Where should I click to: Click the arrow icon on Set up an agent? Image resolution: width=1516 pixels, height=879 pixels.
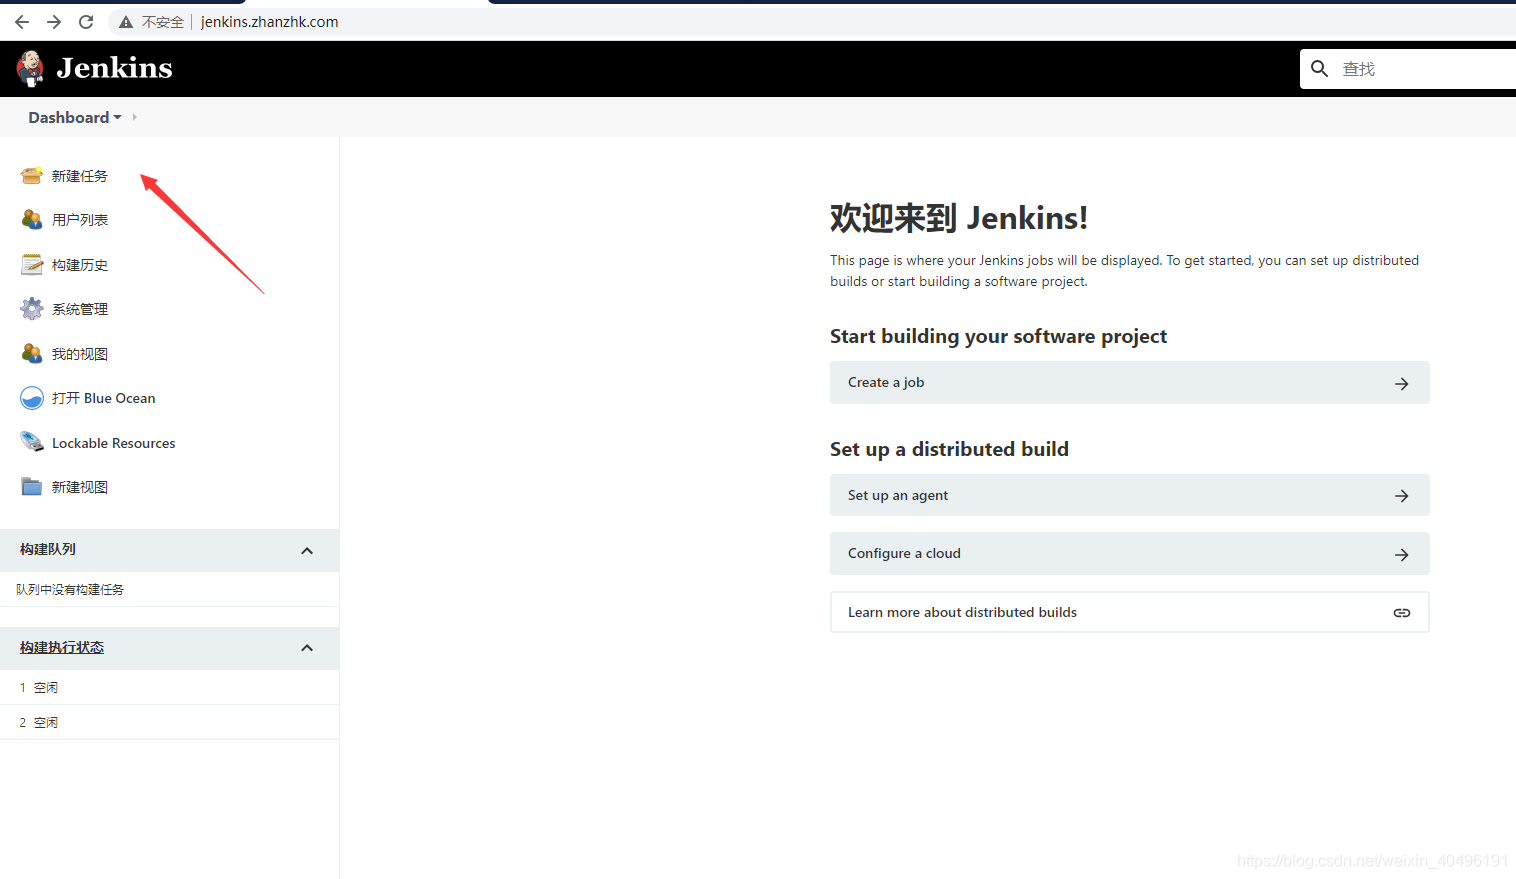click(1402, 496)
